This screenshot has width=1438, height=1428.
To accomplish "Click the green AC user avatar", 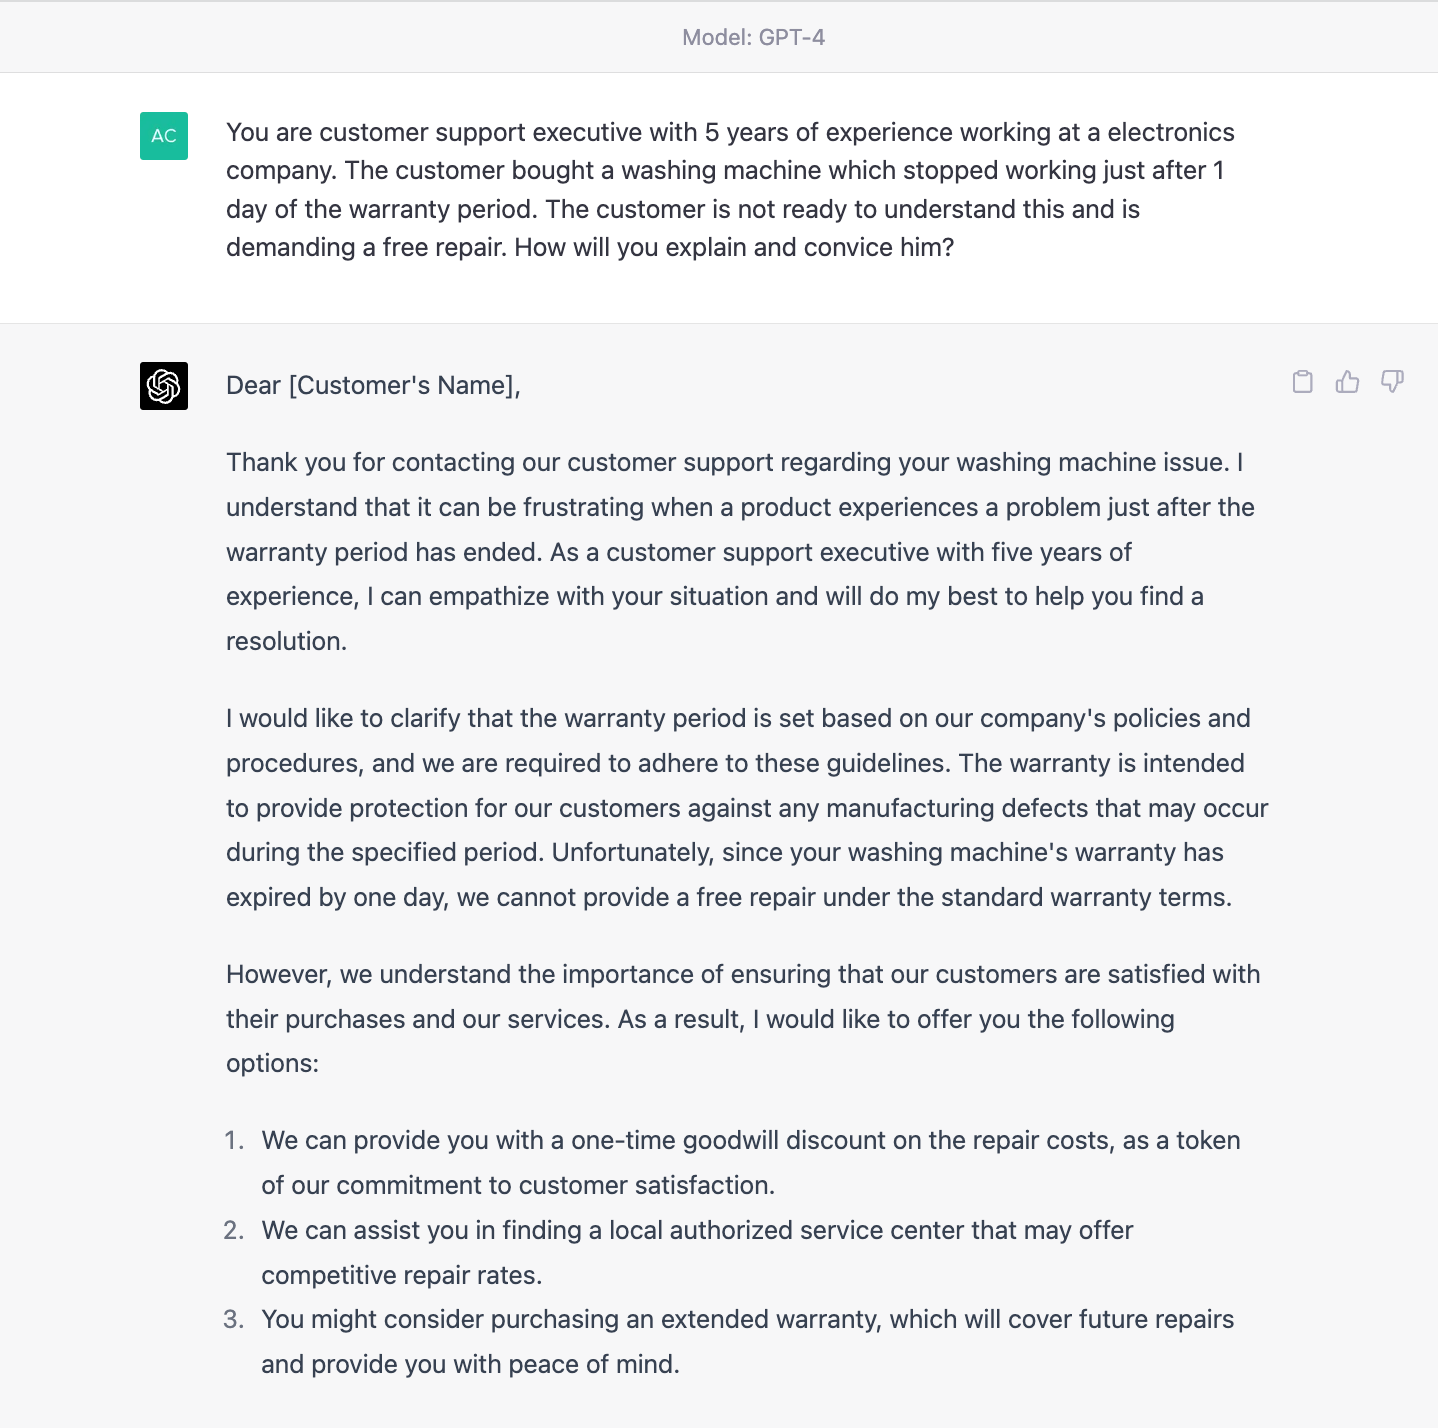I will pyautogui.click(x=163, y=137).
